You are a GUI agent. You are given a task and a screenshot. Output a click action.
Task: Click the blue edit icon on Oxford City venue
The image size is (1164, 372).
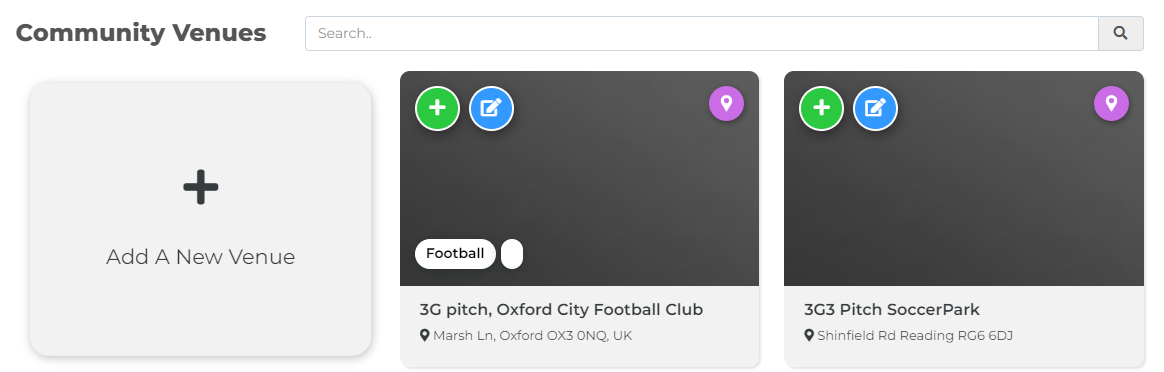pyautogui.click(x=491, y=108)
